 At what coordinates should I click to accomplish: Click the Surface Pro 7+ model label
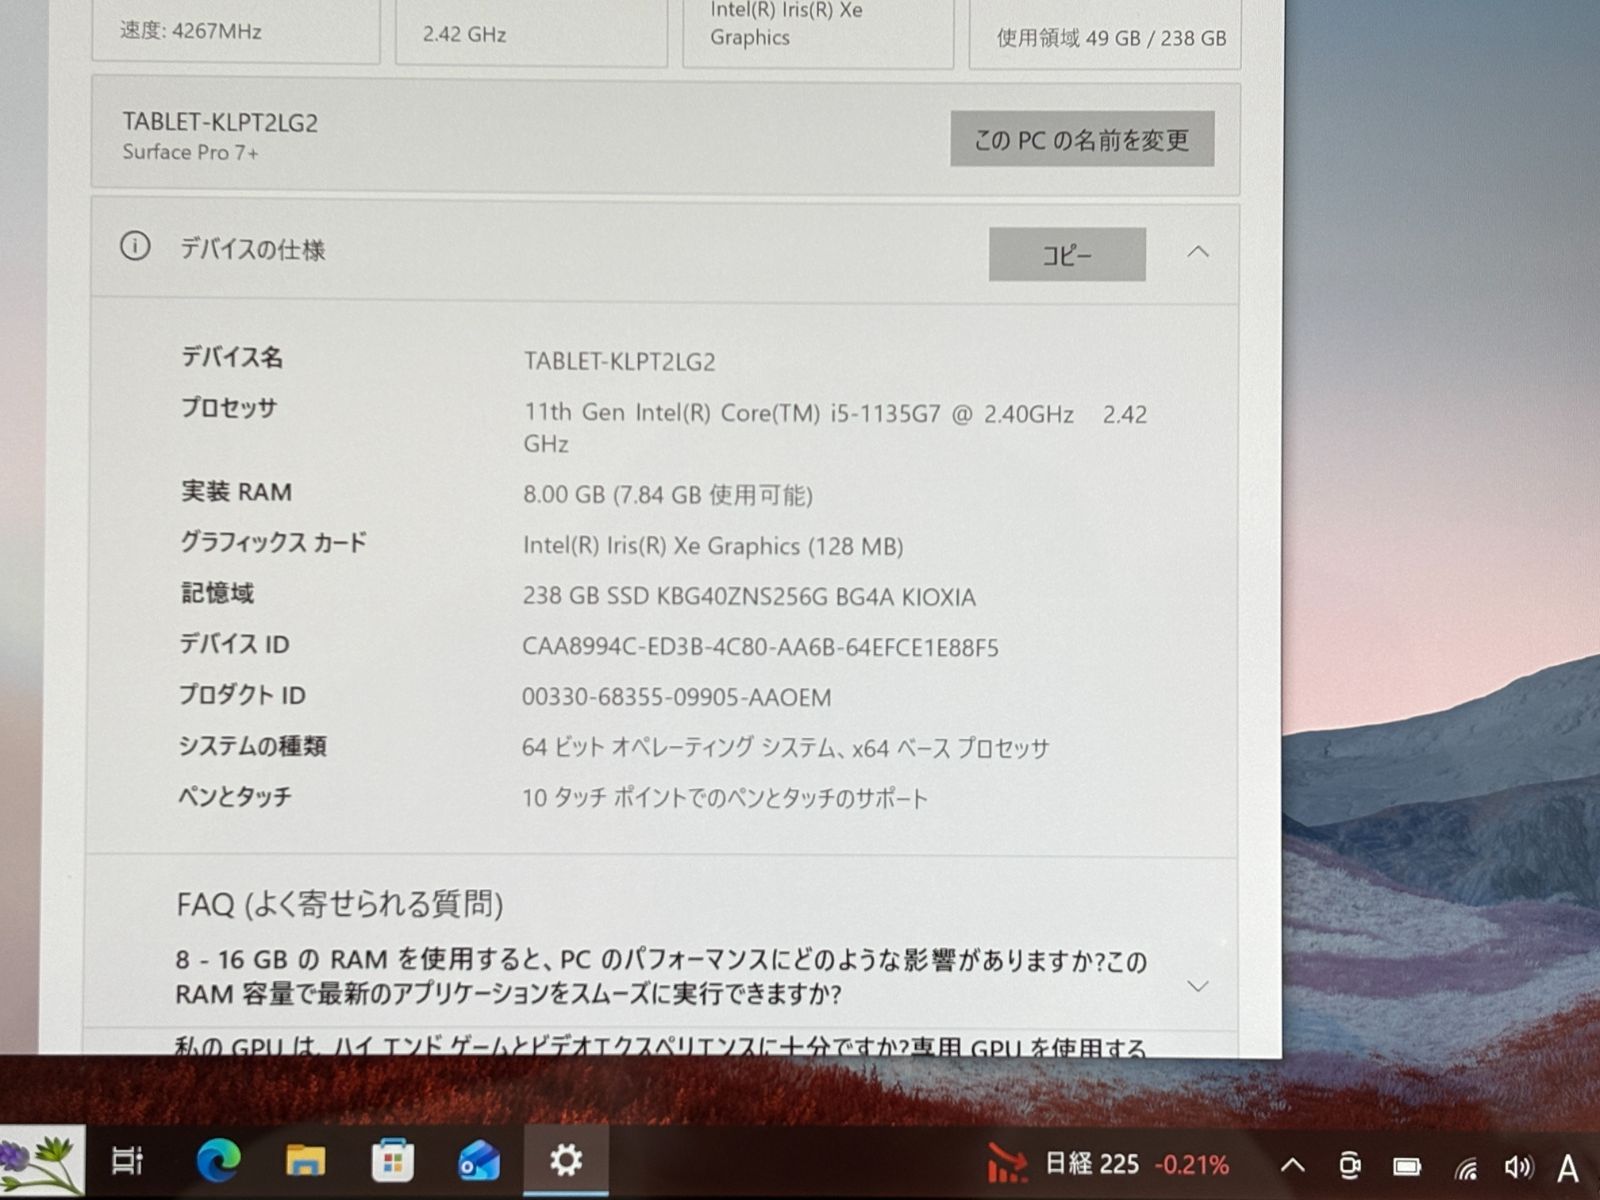tap(190, 152)
